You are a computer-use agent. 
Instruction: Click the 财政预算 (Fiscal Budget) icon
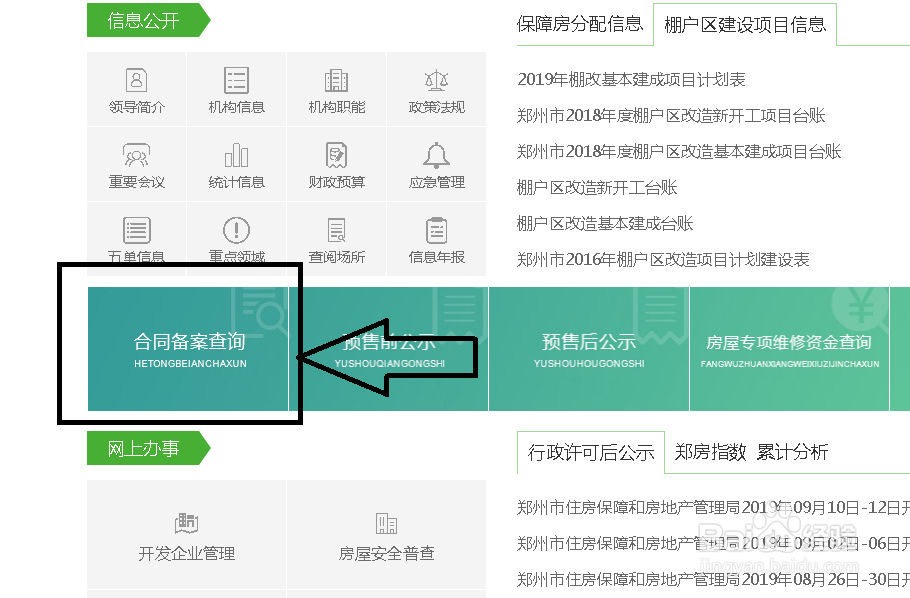(336, 164)
